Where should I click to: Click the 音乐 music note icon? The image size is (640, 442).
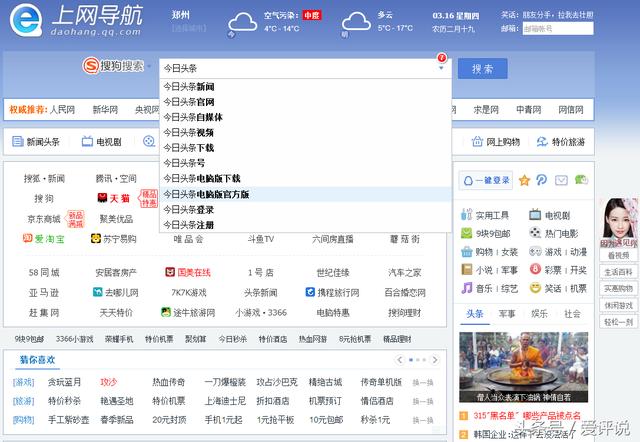pyautogui.click(x=467, y=288)
